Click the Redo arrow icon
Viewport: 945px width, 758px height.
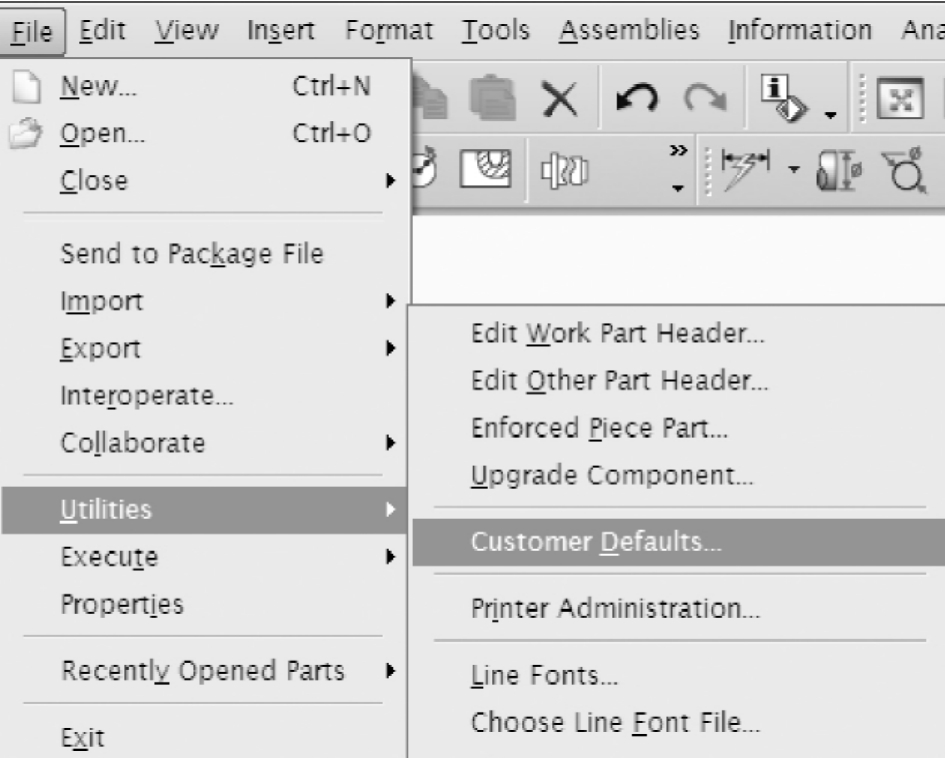705,98
